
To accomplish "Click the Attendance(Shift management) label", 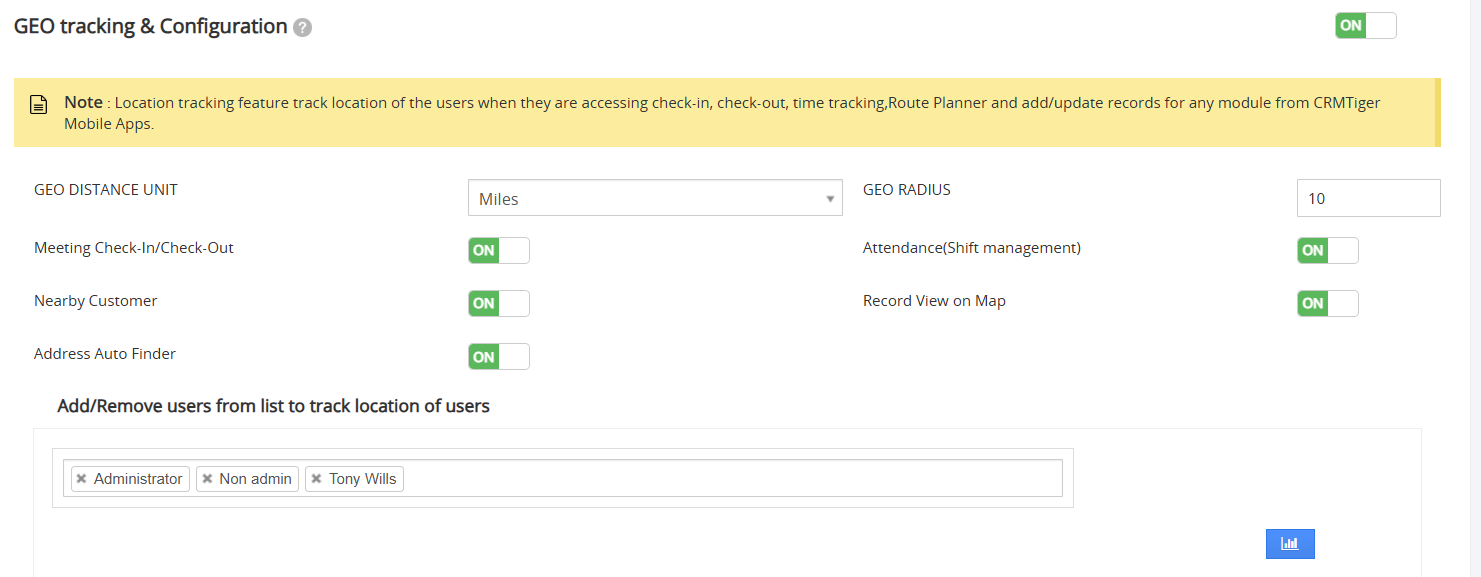I will pyautogui.click(x=972, y=247).
